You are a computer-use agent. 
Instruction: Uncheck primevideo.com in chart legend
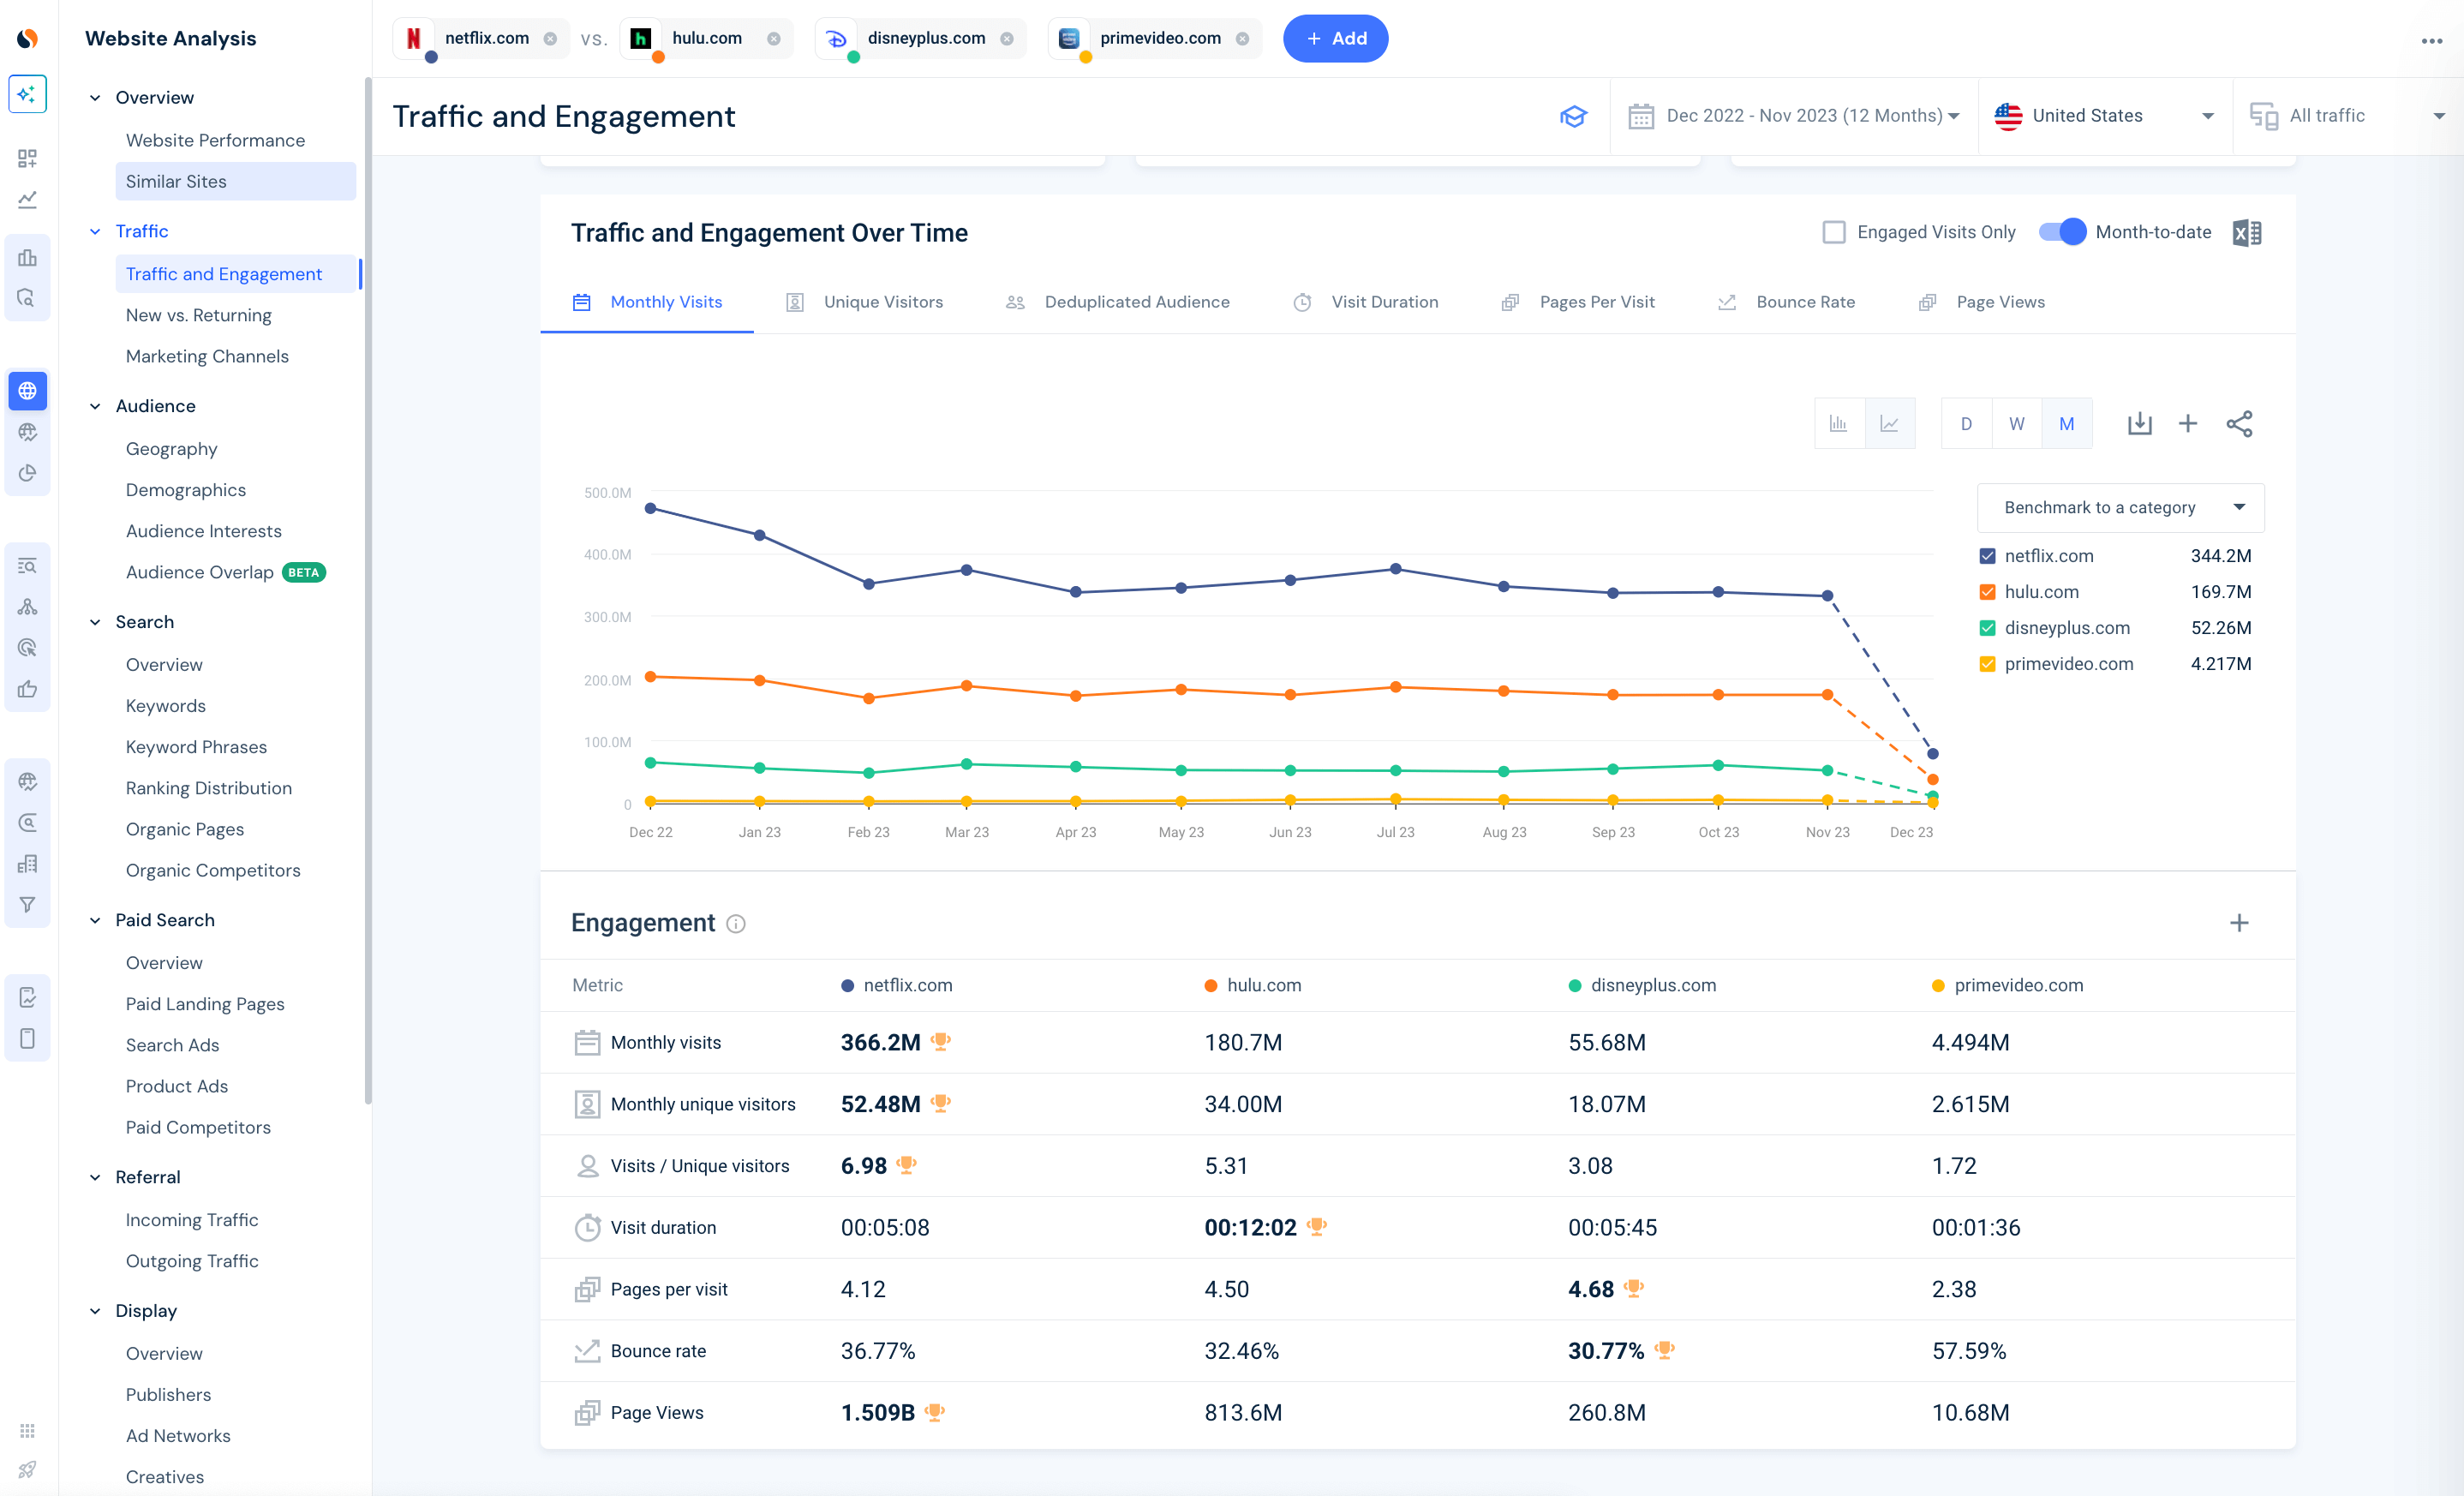[1987, 664]
